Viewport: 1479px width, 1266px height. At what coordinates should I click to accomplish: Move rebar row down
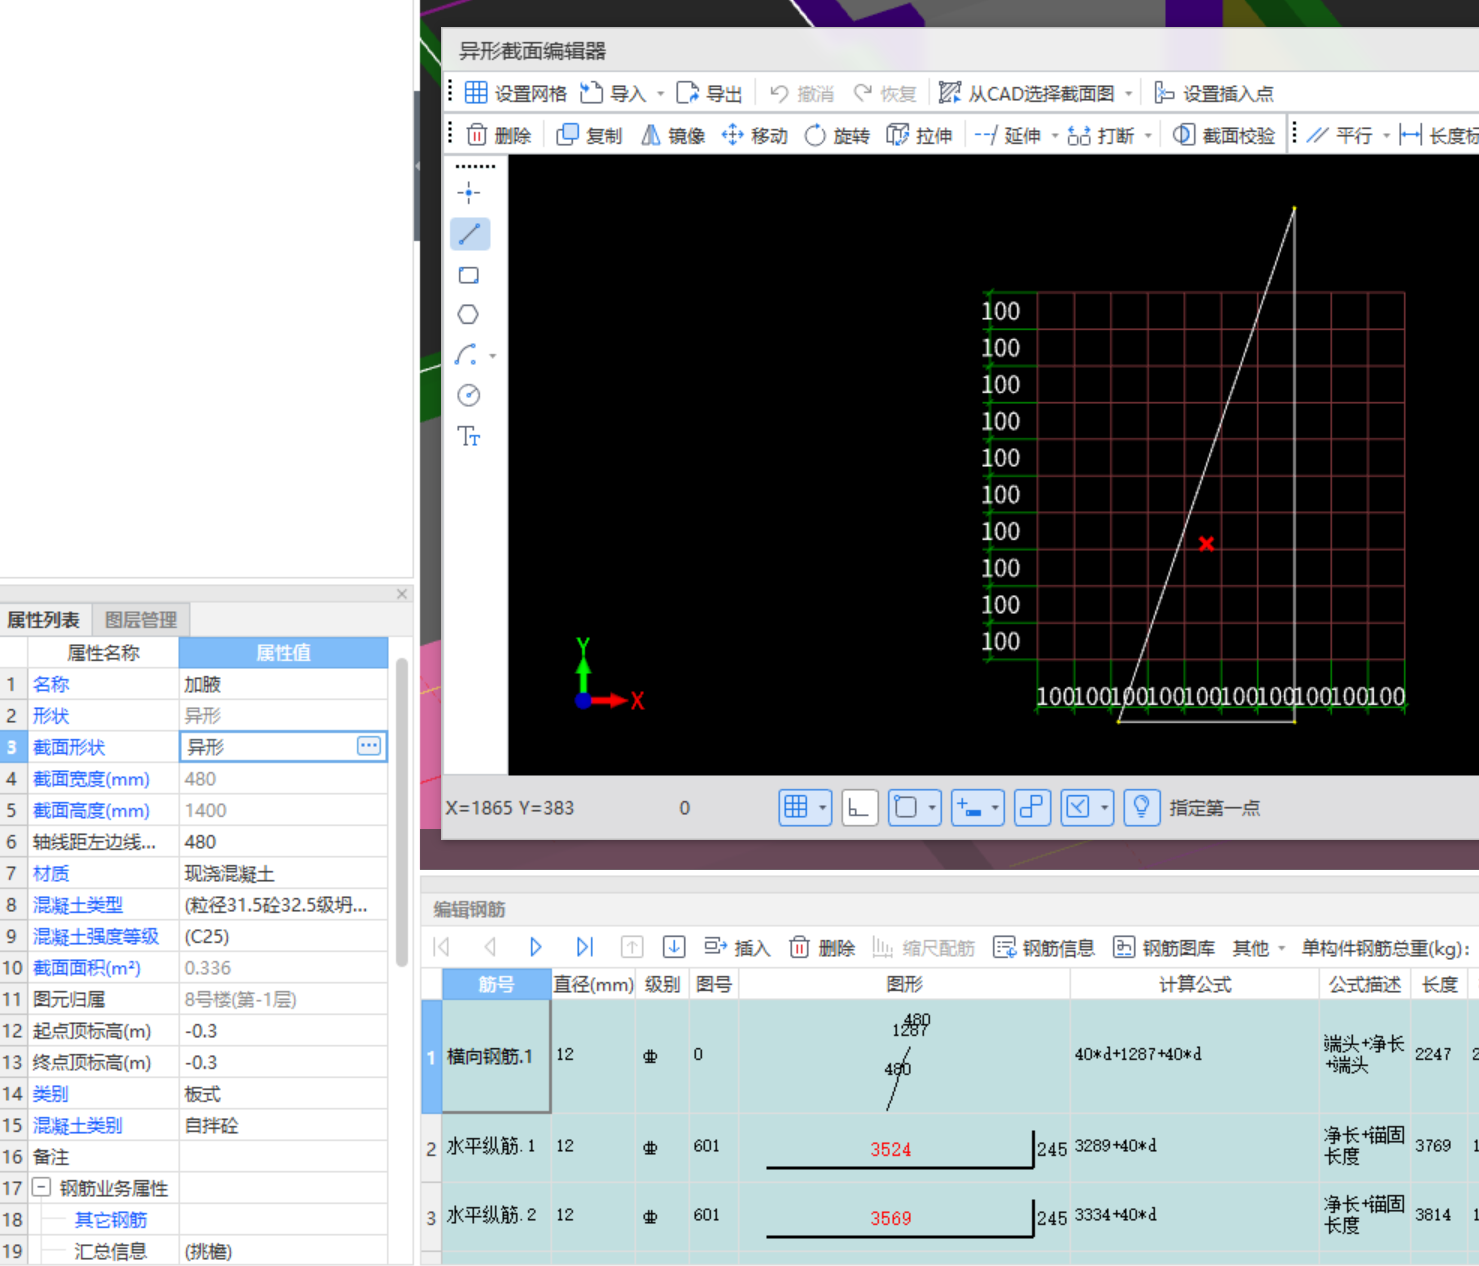[674, 947]
